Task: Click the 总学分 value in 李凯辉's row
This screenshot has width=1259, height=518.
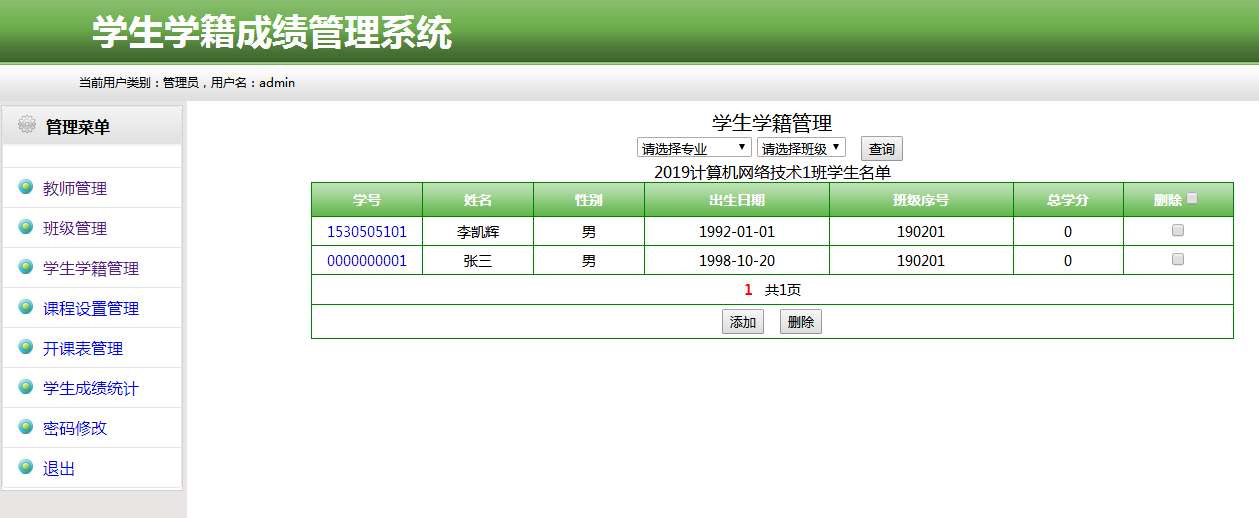Action: pyautogui.click(x=1068, y=232)
